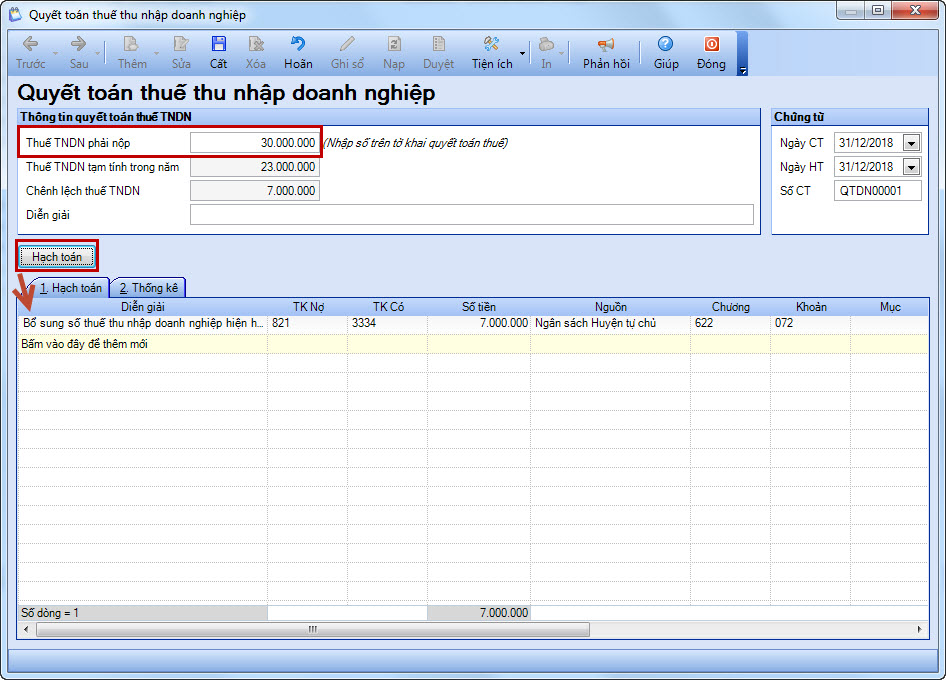Viewport: 946px width, 680px height.
Task: Click the TK Có cell 3334
Action: click(387, 323)
